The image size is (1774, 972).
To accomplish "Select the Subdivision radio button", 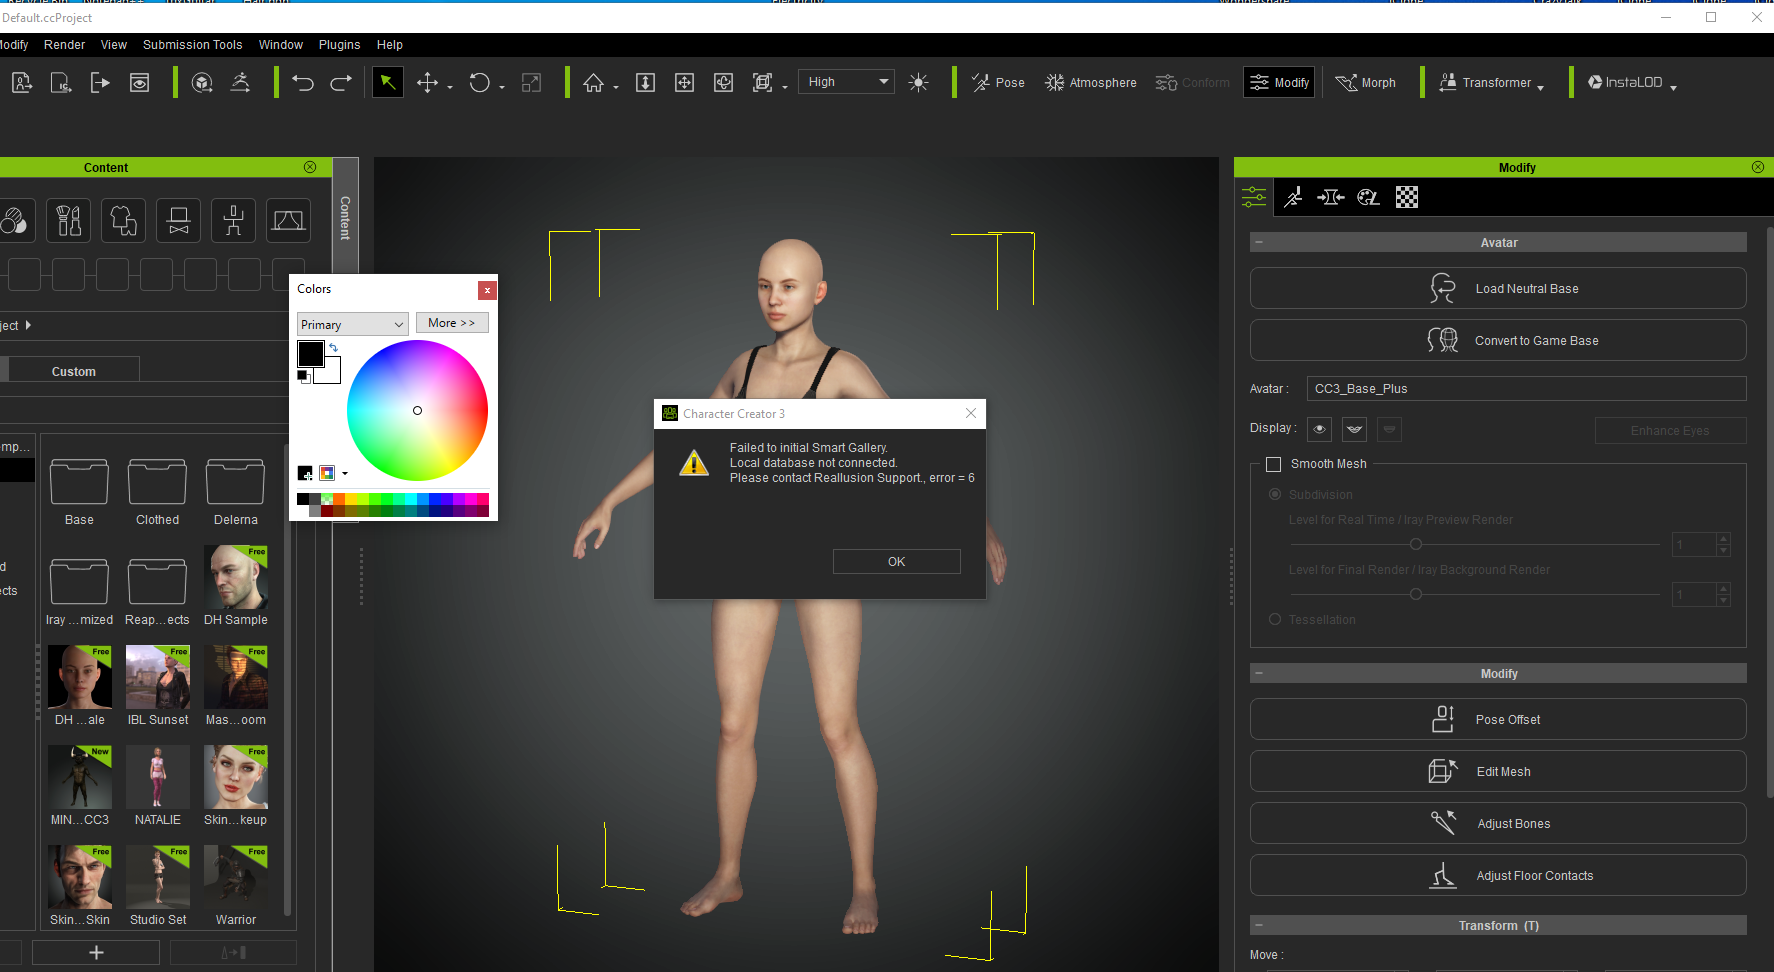I will pyautogui.click(x=1275, y=494).
